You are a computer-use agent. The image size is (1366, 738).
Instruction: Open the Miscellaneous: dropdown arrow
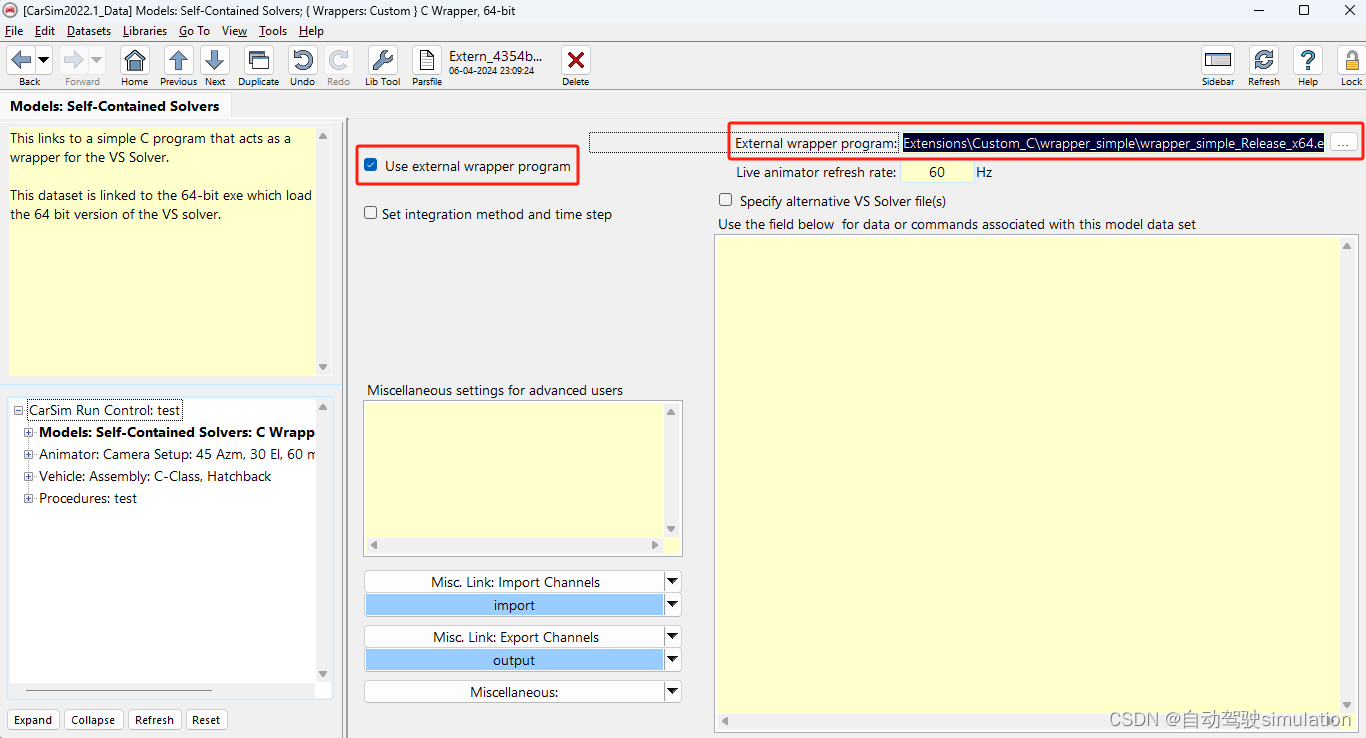click(673, 691)
